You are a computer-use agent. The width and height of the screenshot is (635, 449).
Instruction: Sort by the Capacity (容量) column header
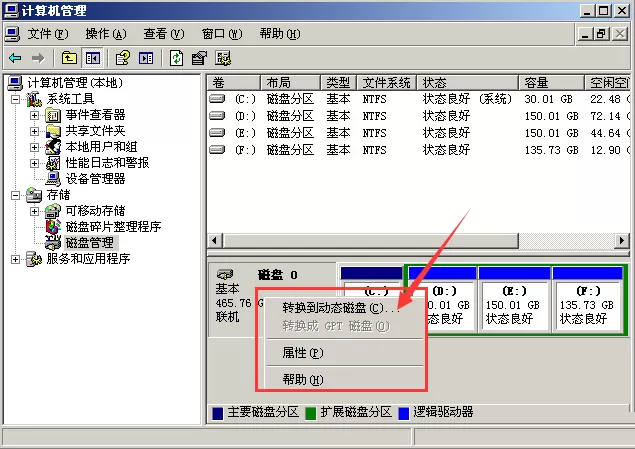pyautogui.click(x=551, y=83)
